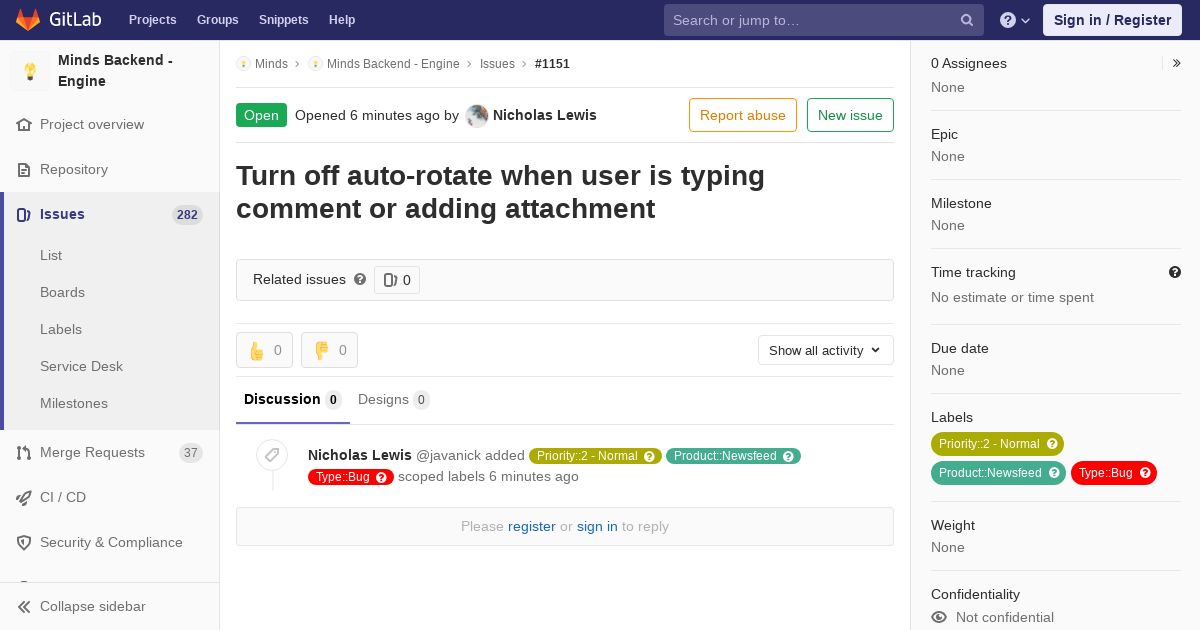Click the #1151 breadcrumb item

552,64
